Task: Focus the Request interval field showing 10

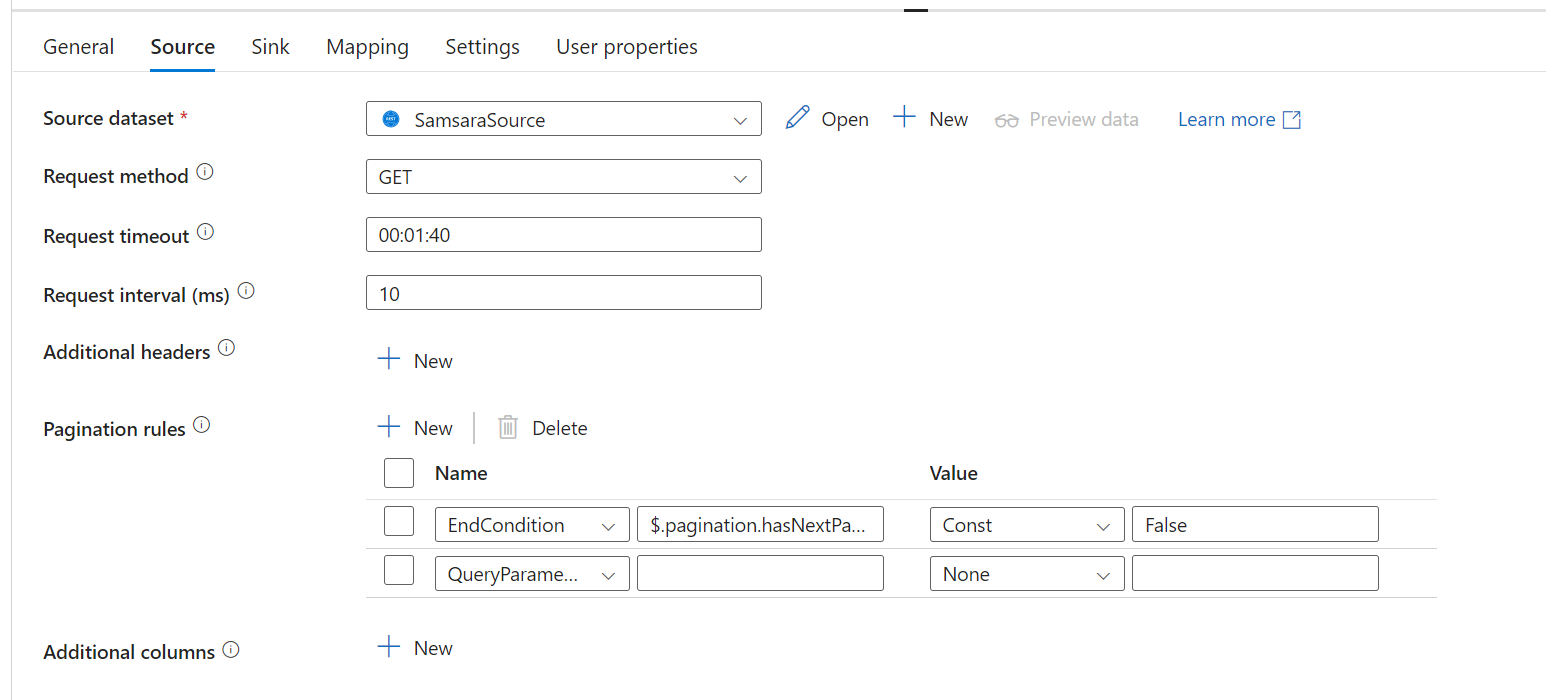Action: click(564, 293)
